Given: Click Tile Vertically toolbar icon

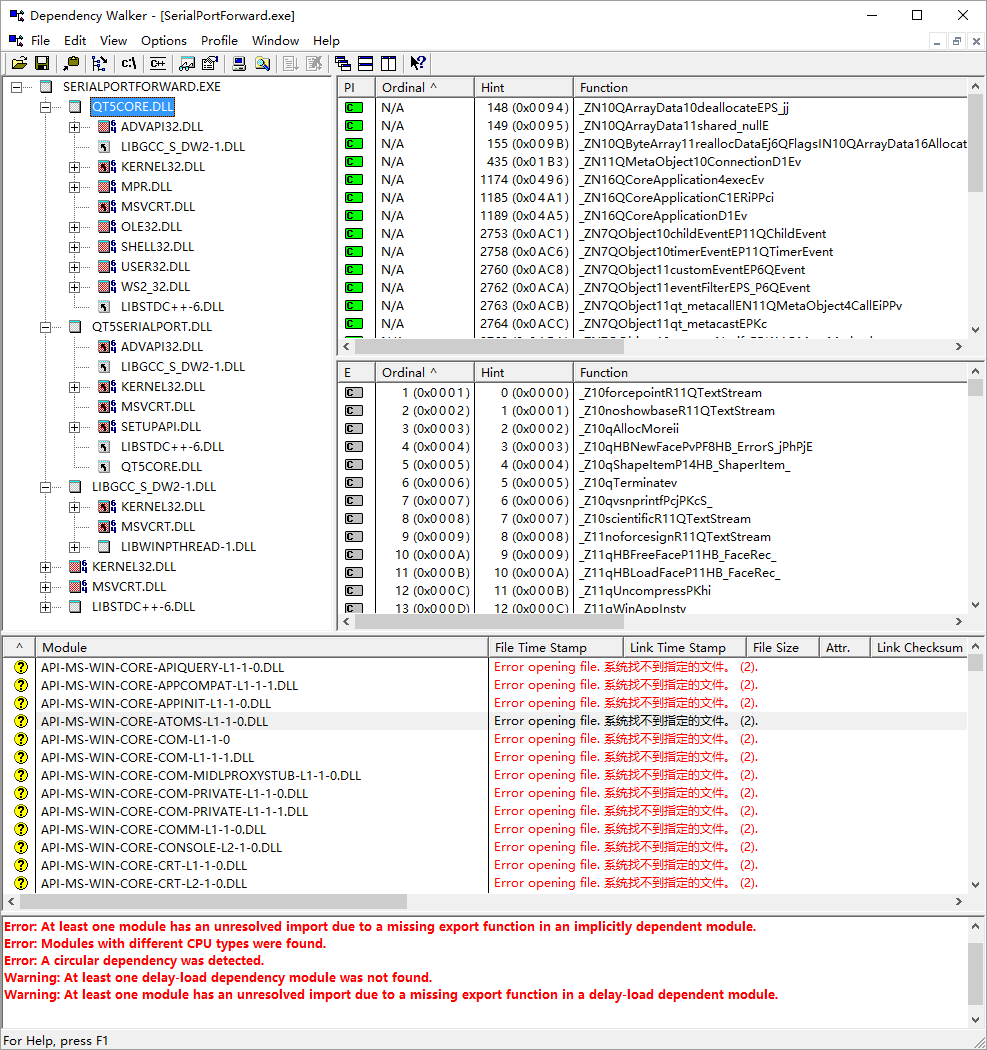Looking at the screenshot, I should (388, 64).
